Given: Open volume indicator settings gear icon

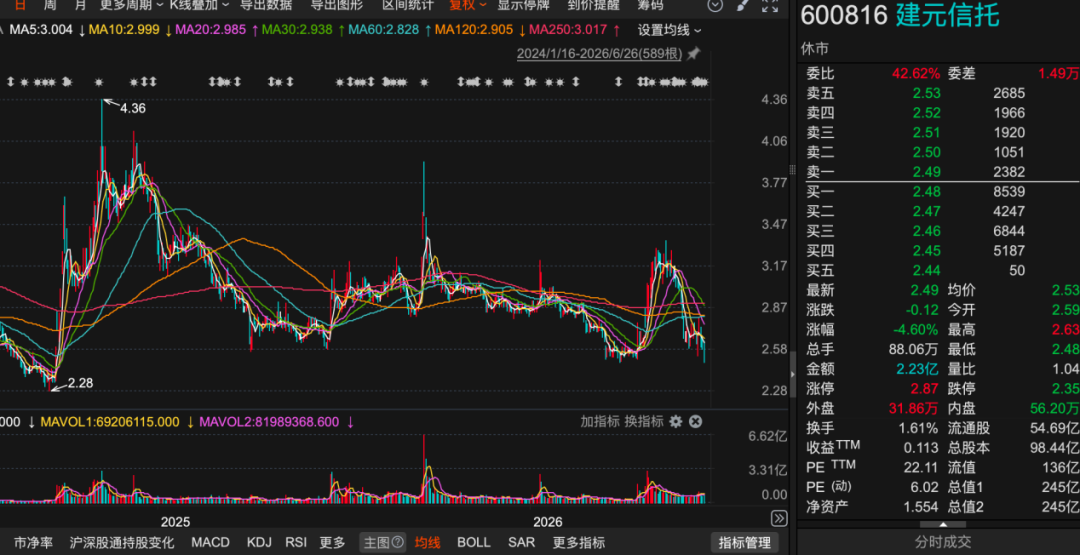Looking at the screenshot, I should tap(676, 421).
